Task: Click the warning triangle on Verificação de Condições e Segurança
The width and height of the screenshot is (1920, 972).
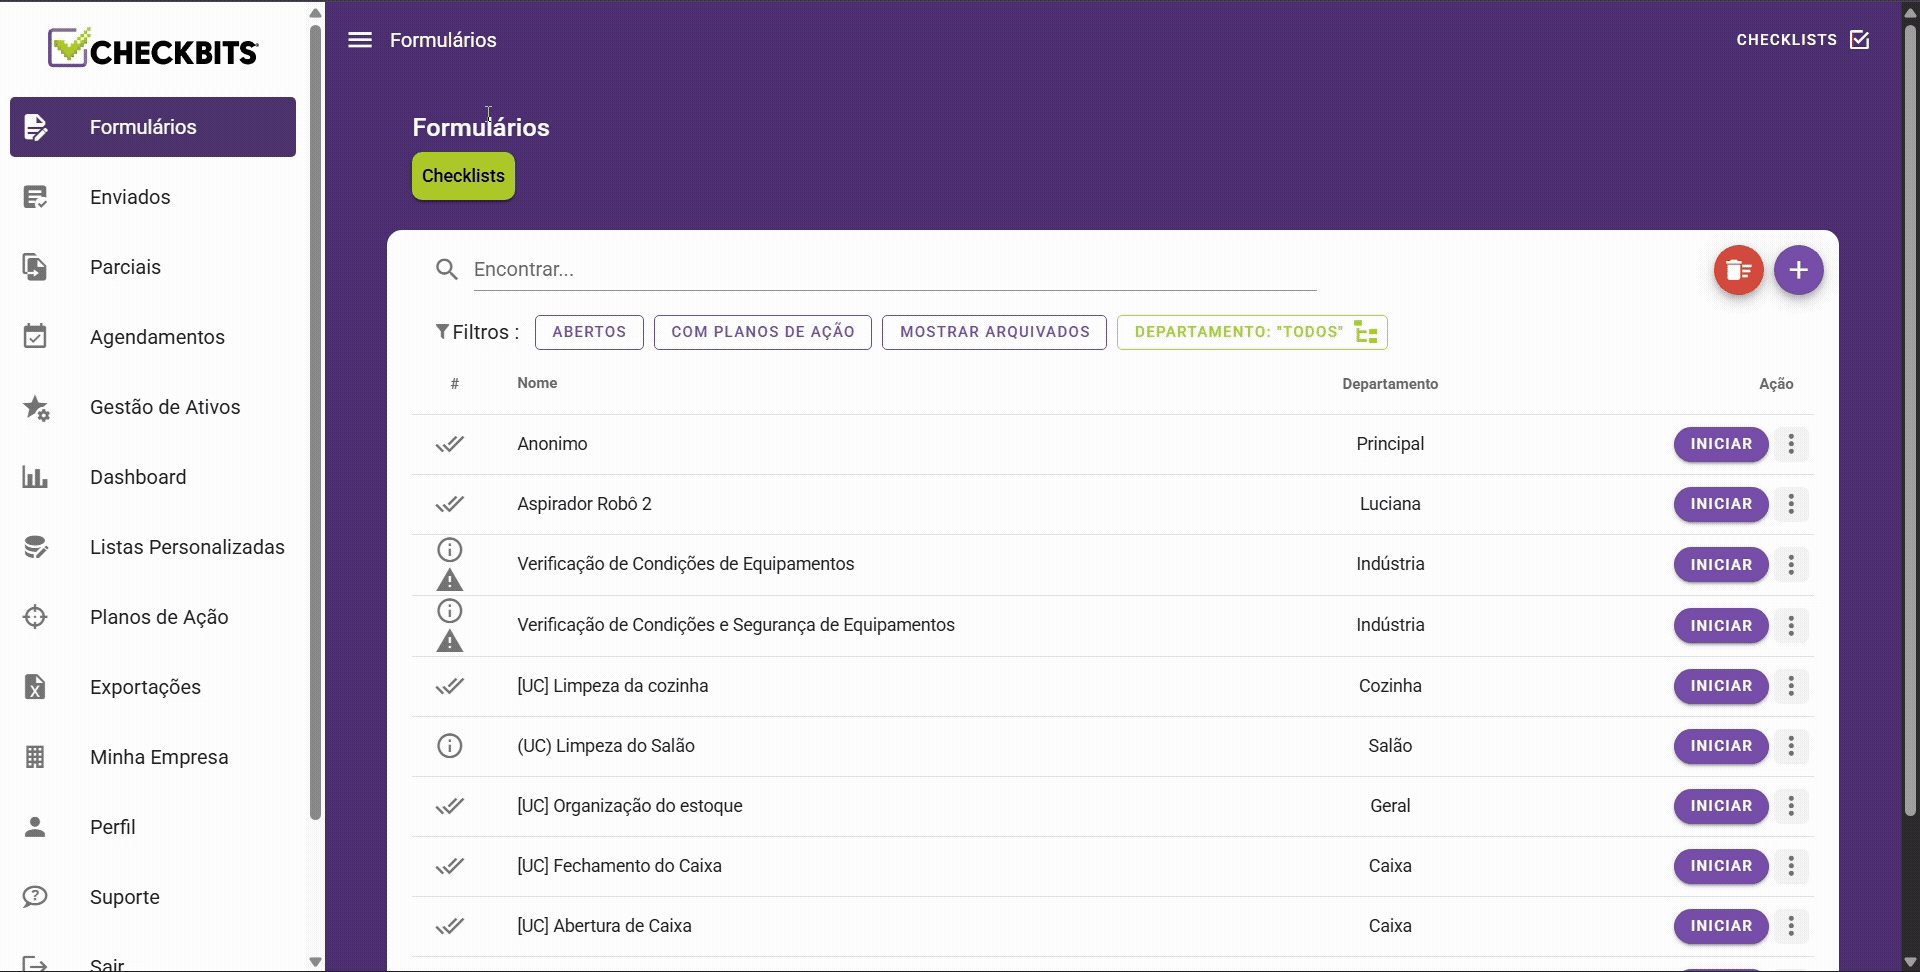Action: 450,643
